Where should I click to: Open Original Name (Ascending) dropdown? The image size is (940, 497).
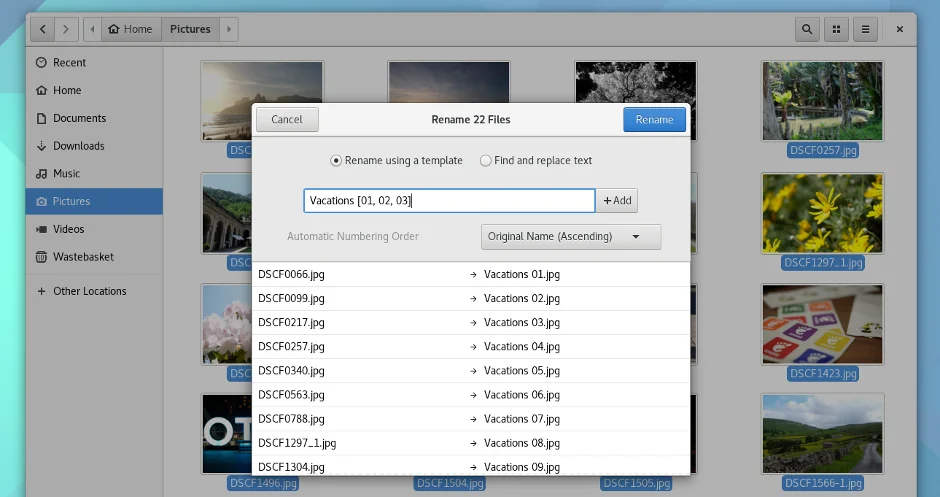[x=570, y=237]
